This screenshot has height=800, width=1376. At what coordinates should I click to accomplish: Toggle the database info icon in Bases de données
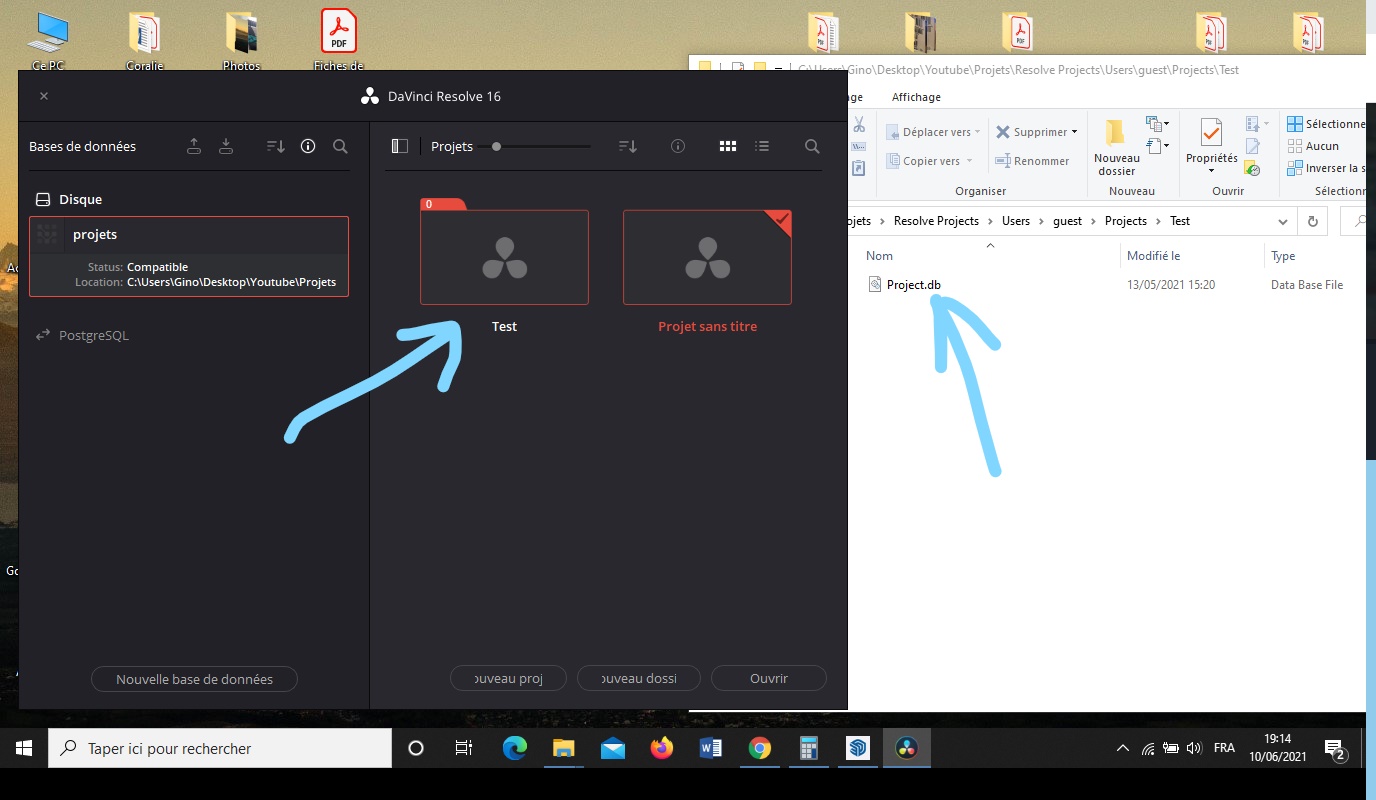pyautogui.click(x=308, y=146)
